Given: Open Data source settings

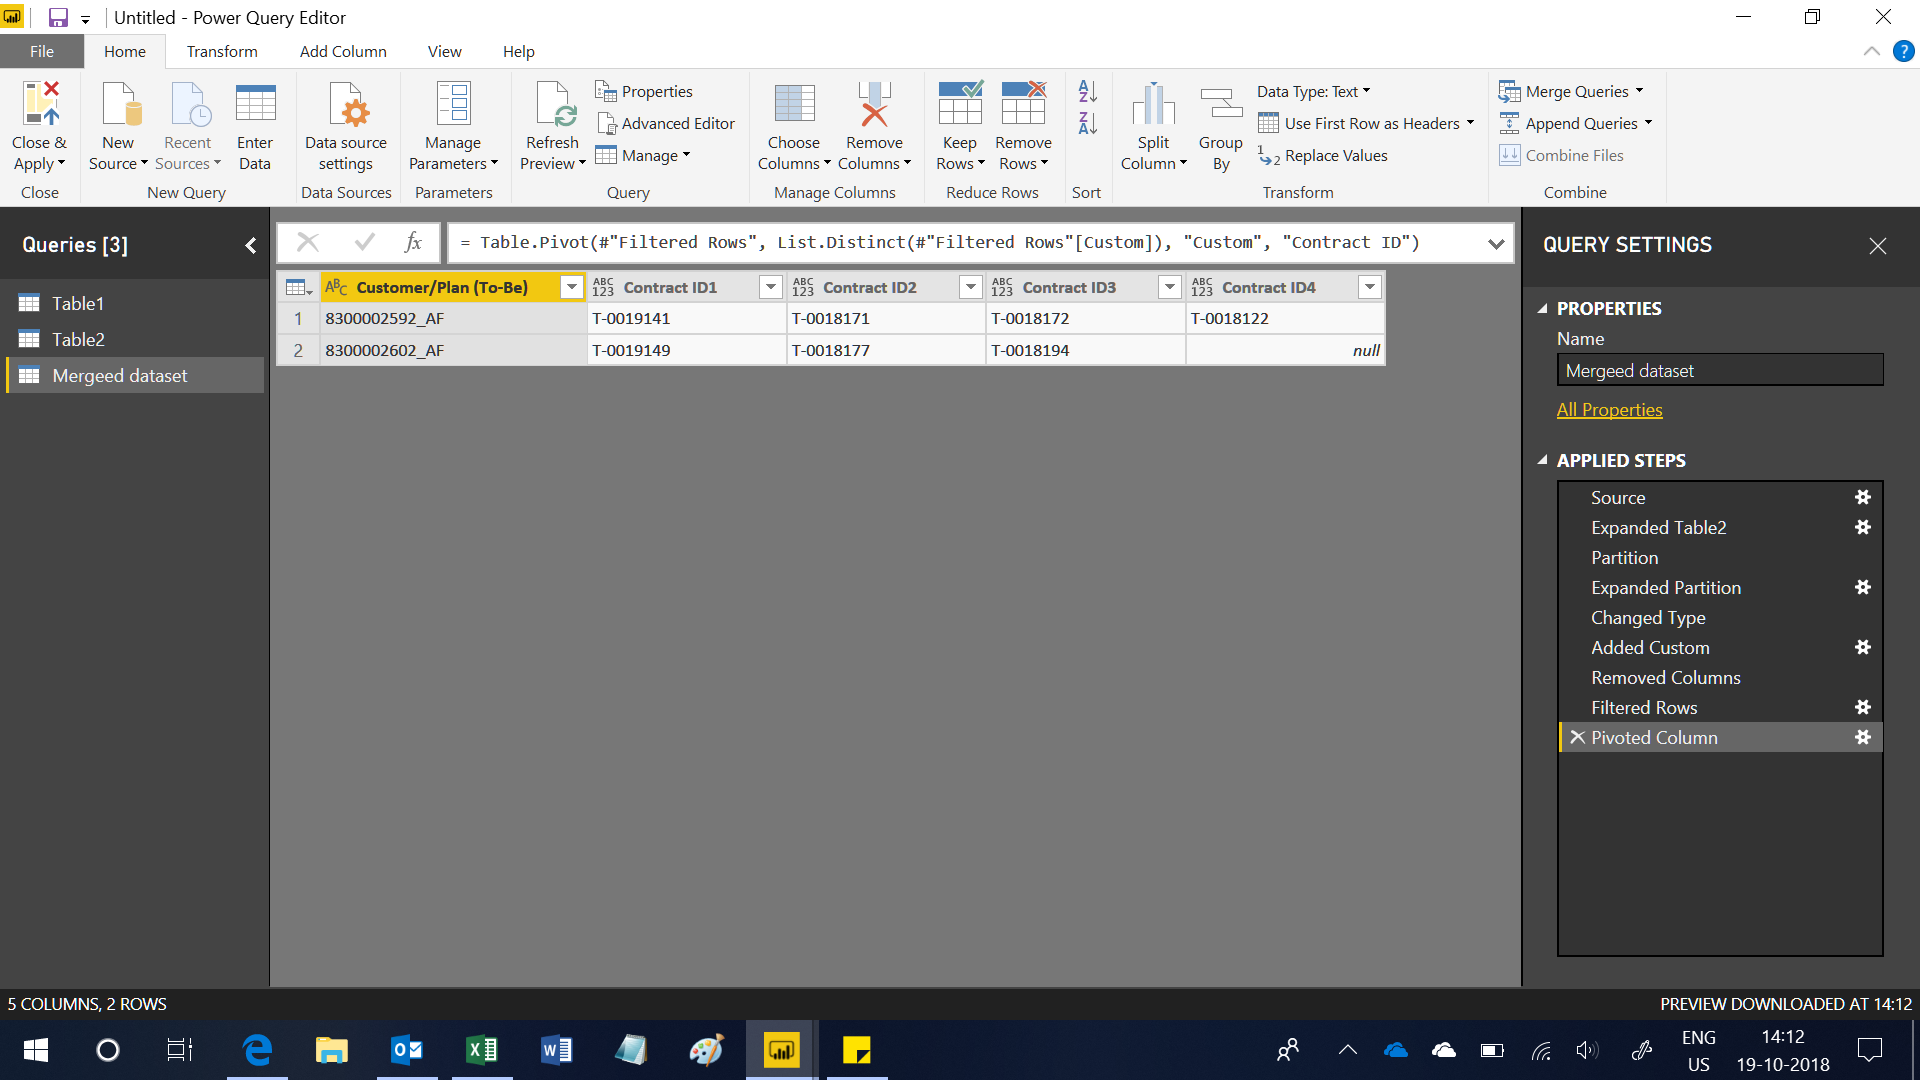Looking at the screenshot, I should pos(346,126).
